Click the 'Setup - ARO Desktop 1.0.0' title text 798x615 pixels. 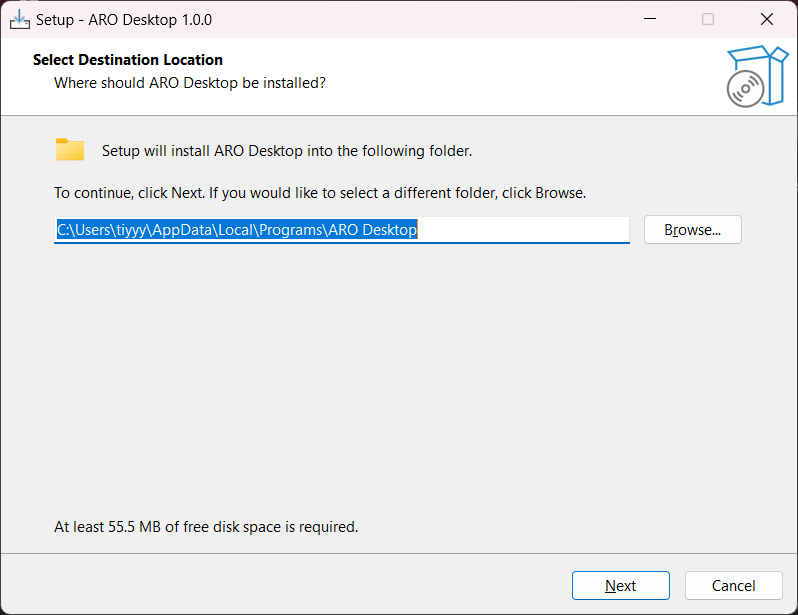(x=124, y=20)
